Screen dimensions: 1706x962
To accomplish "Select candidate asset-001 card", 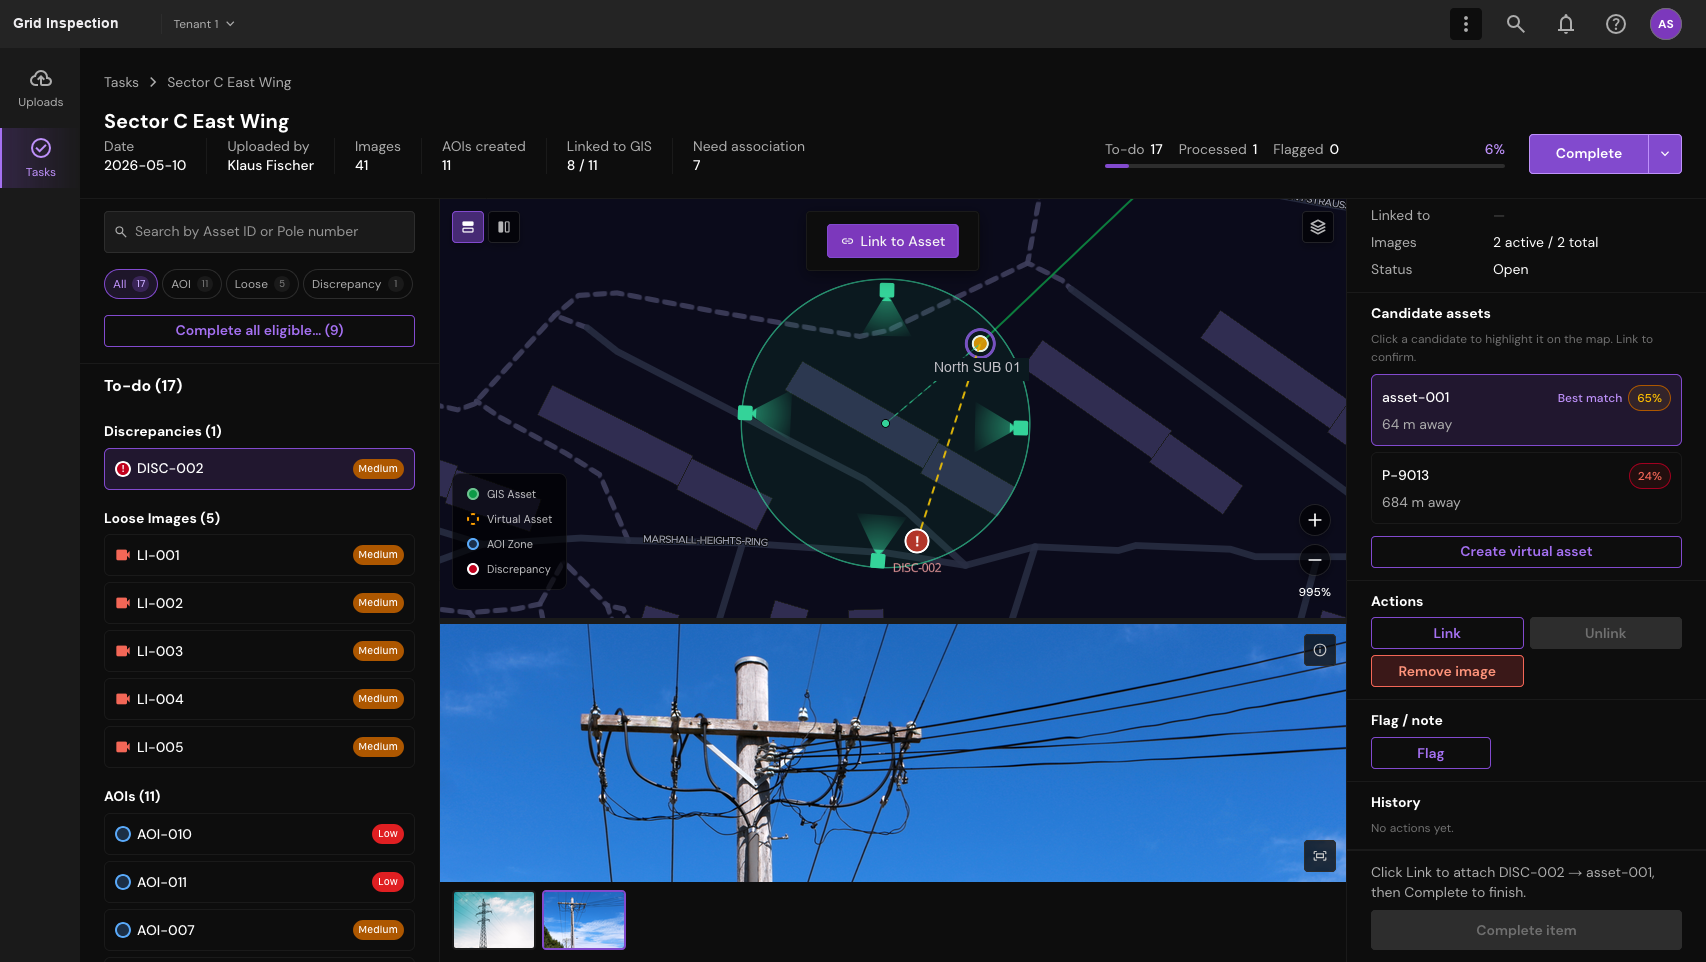I will click(1526, 410).
